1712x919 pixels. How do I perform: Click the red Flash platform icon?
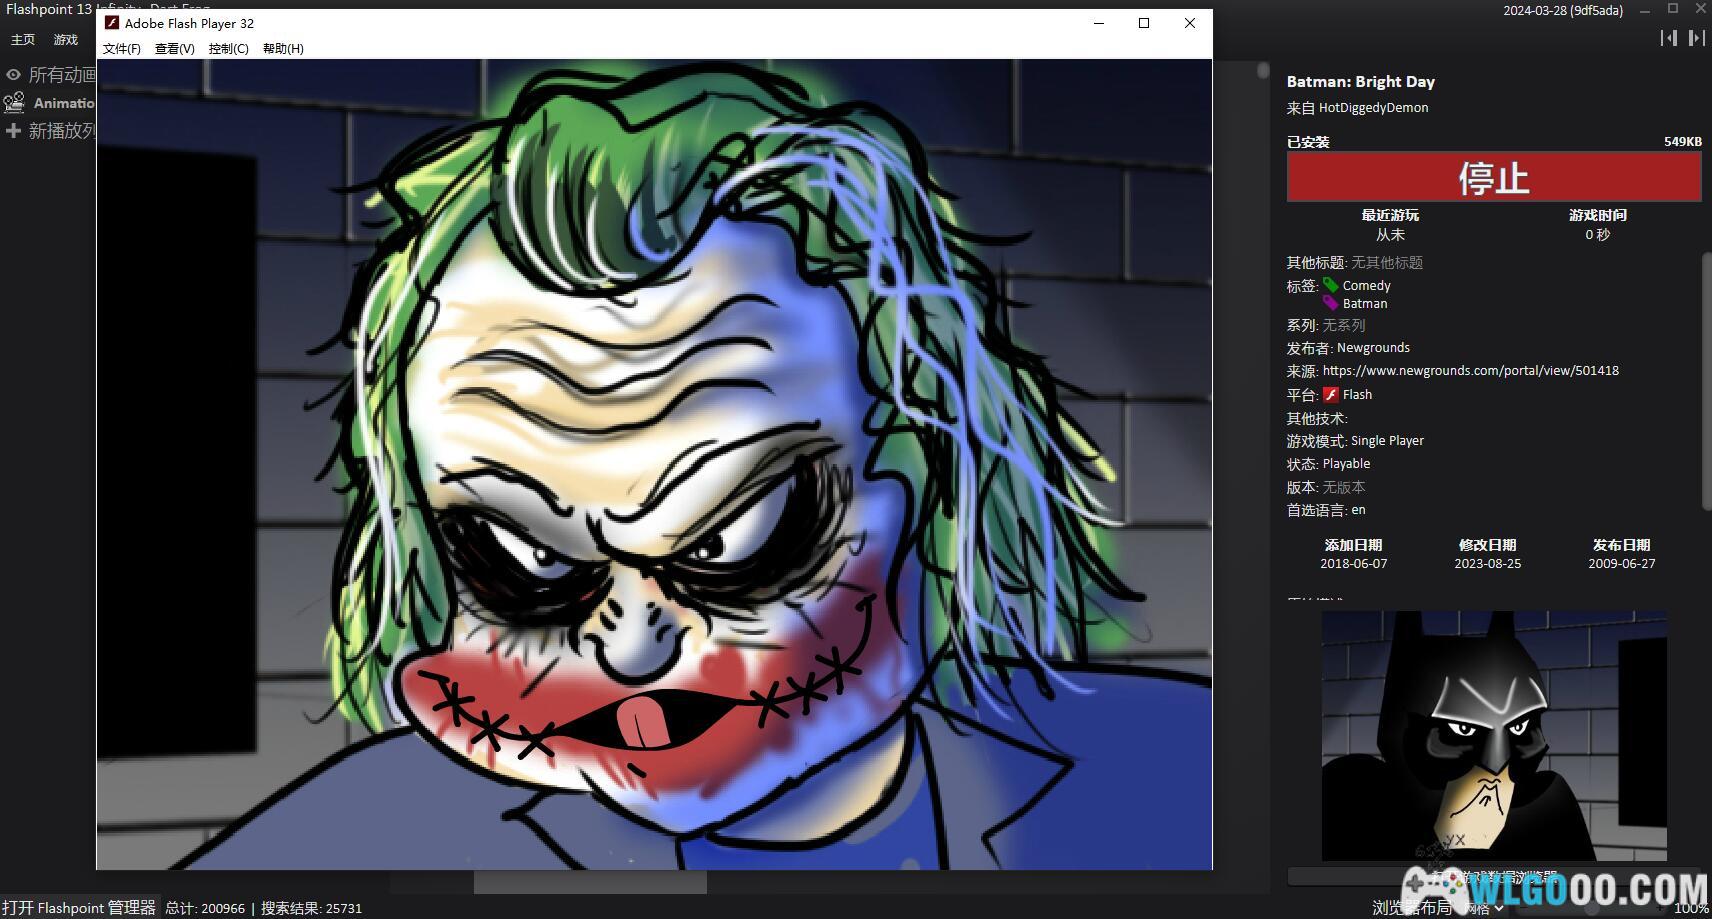[1331, 395]
